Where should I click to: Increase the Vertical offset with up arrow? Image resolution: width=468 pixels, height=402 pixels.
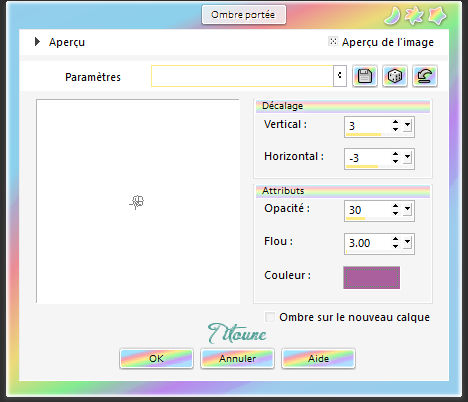(395, 122)
